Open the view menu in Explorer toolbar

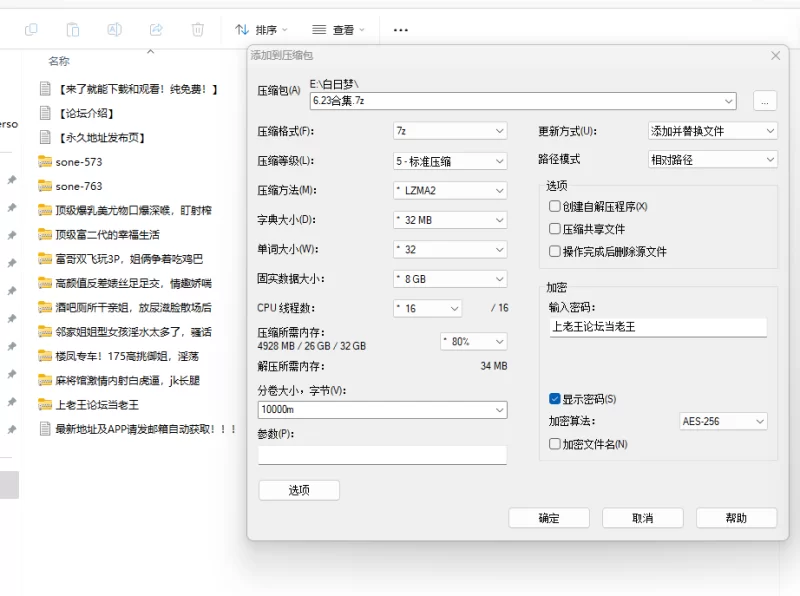pyautogui.click(x=338, y=30)
